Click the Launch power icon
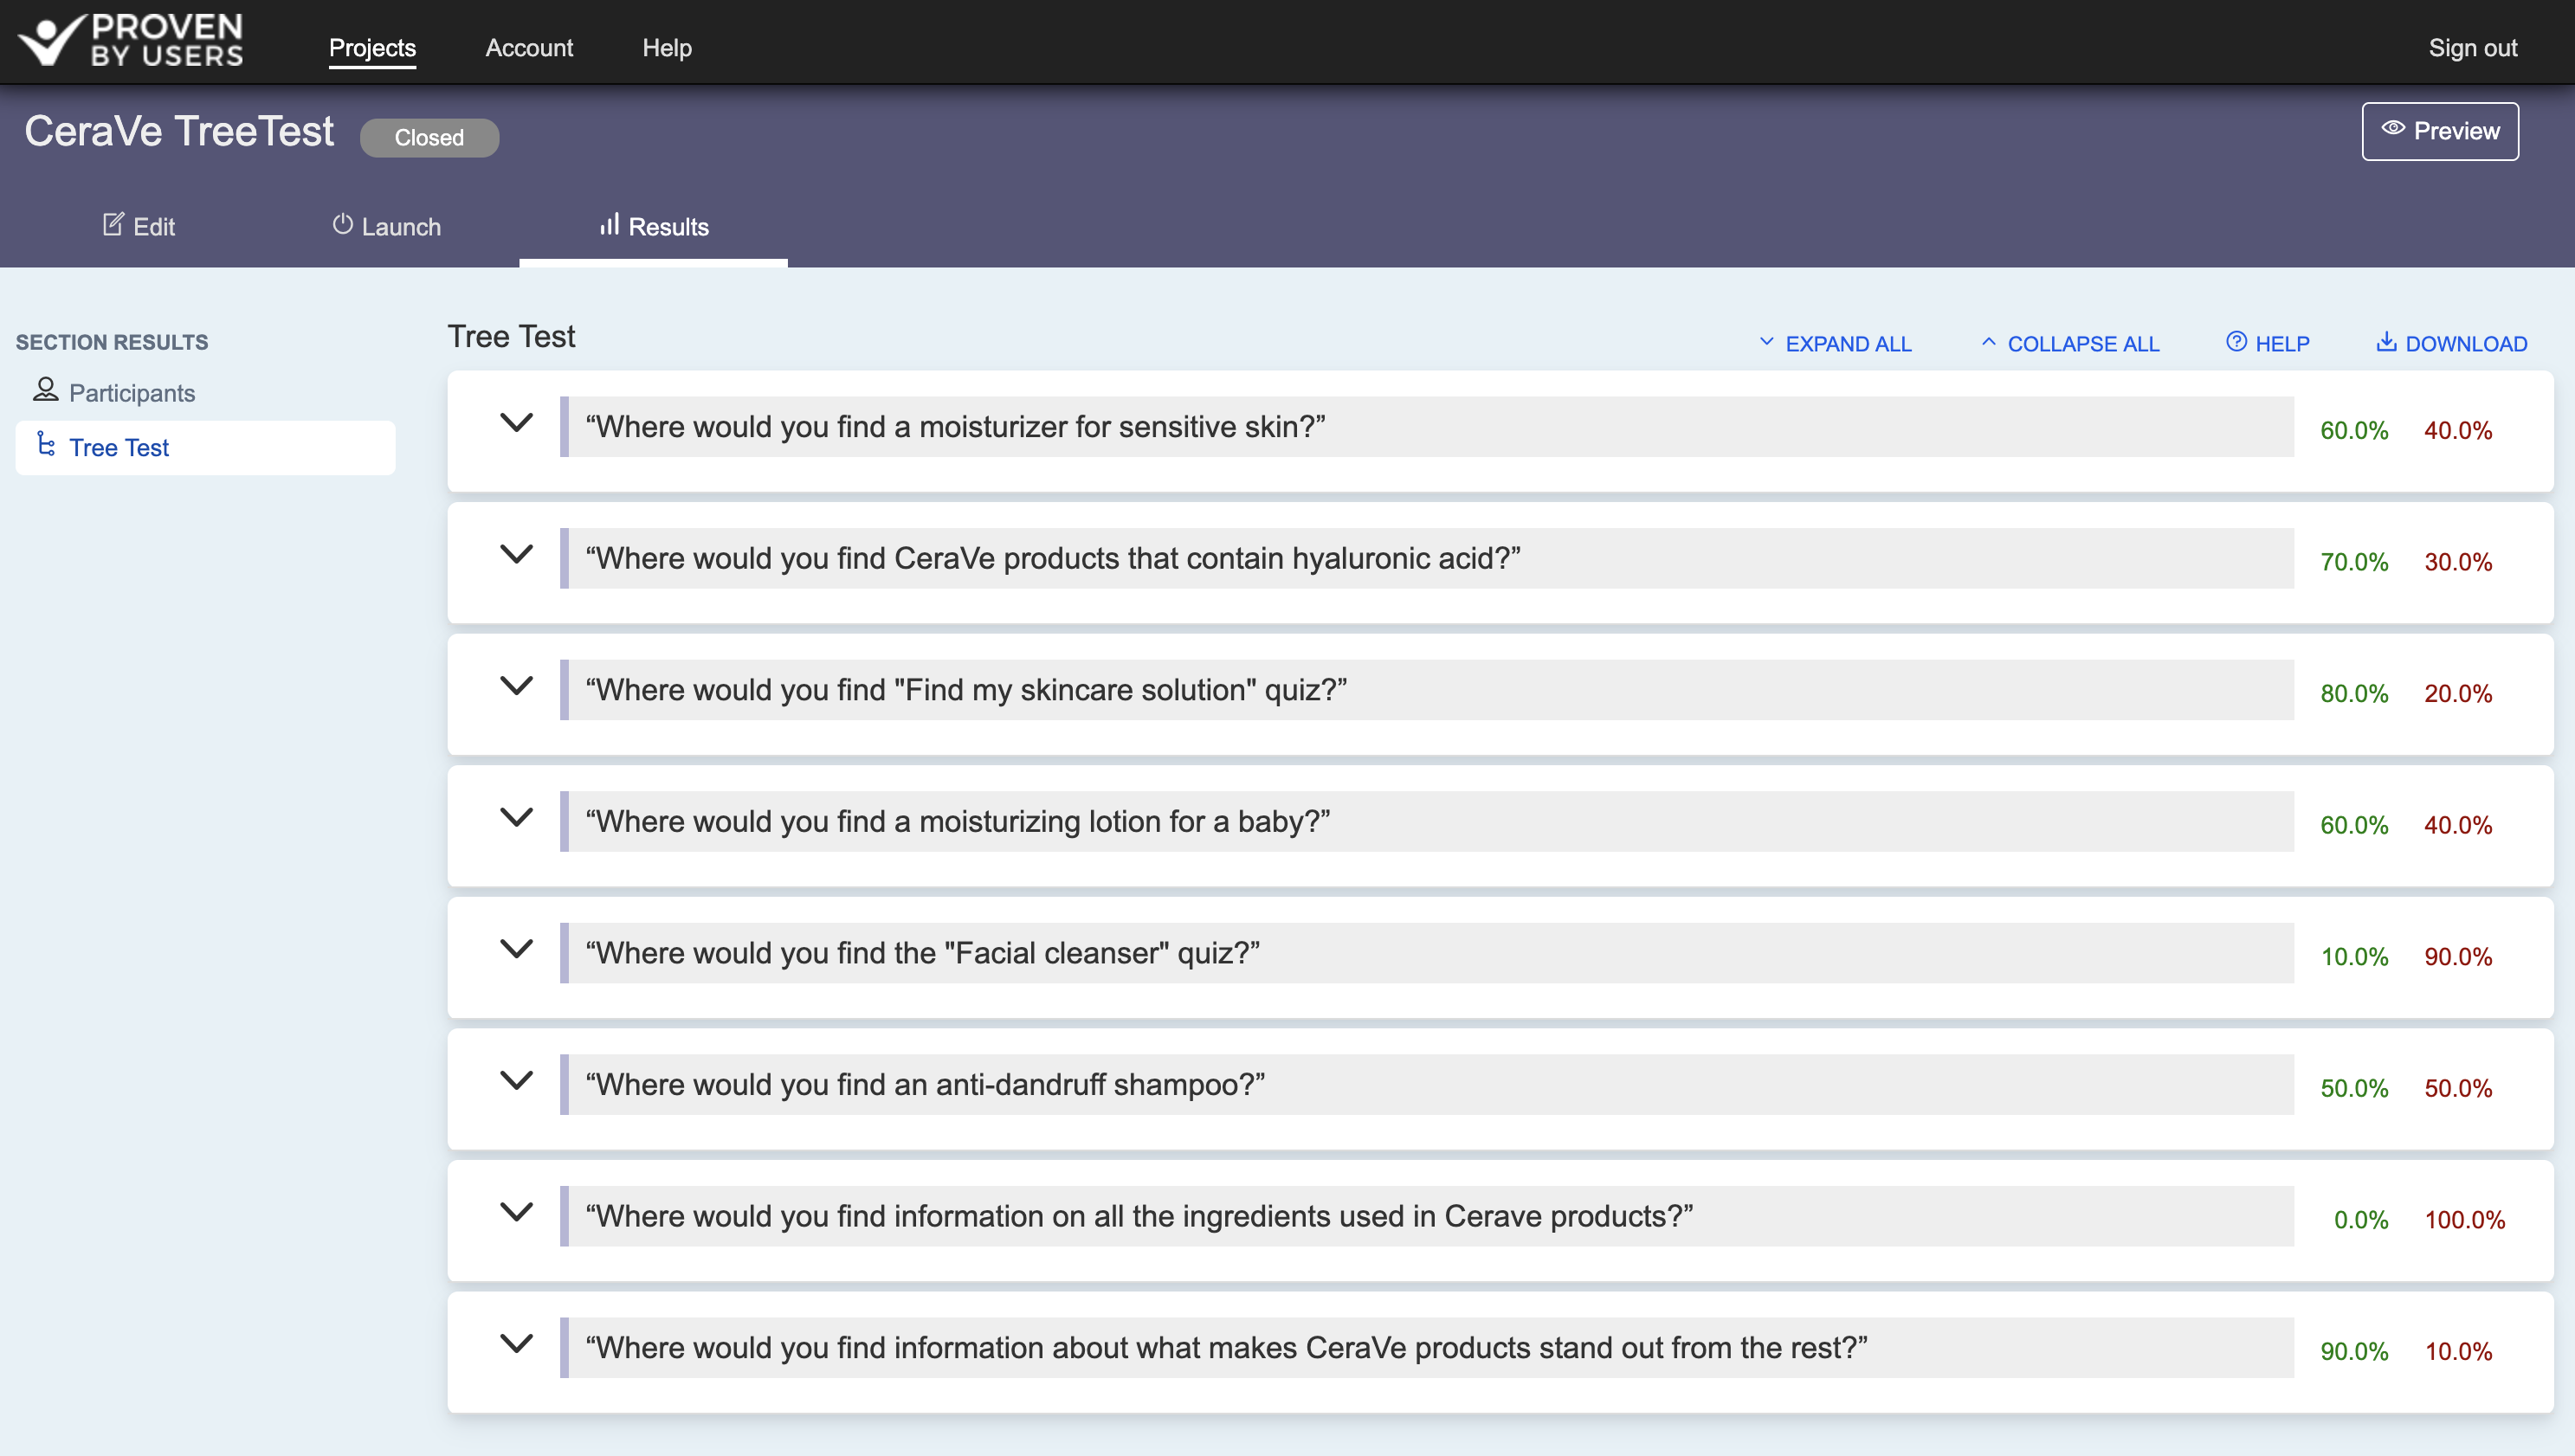 pos(342,225)
